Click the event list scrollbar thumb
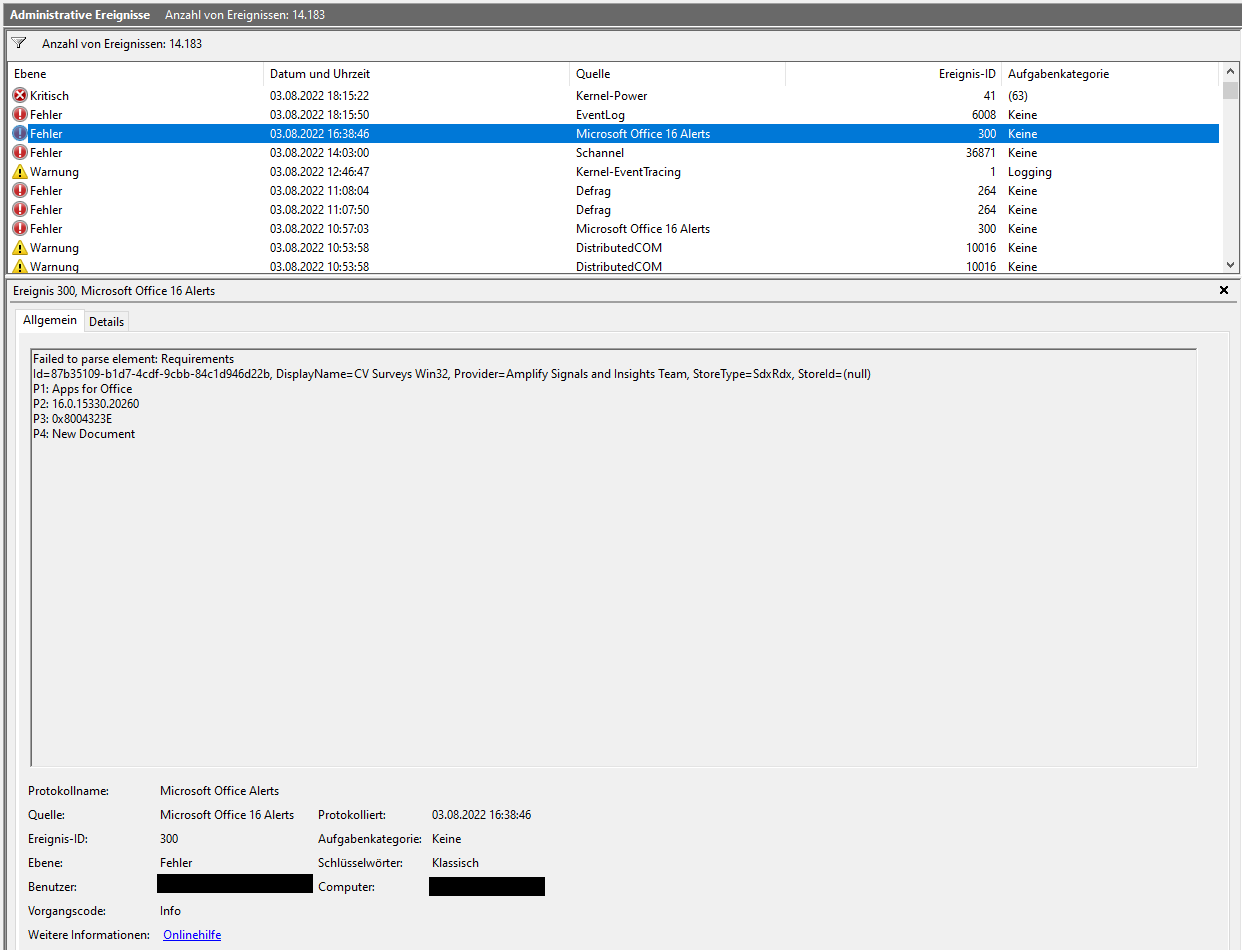The image size is (1242, 950). tap(1230, 90)
